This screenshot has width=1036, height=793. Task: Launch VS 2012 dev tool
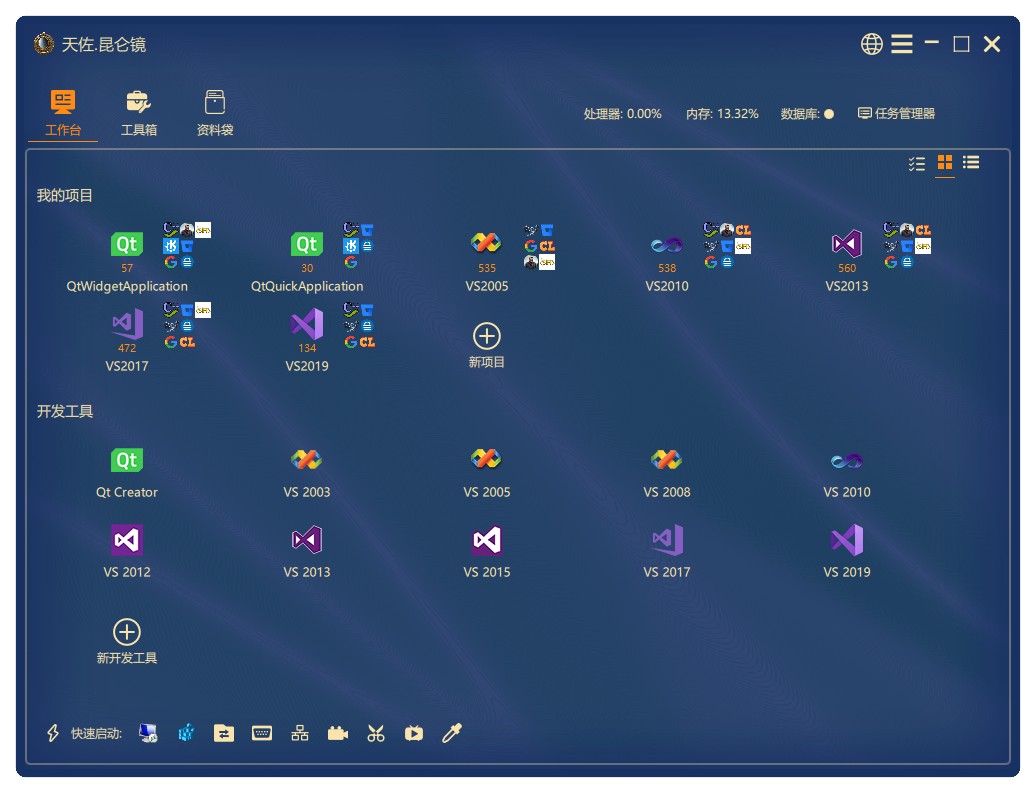coord(127,552)
